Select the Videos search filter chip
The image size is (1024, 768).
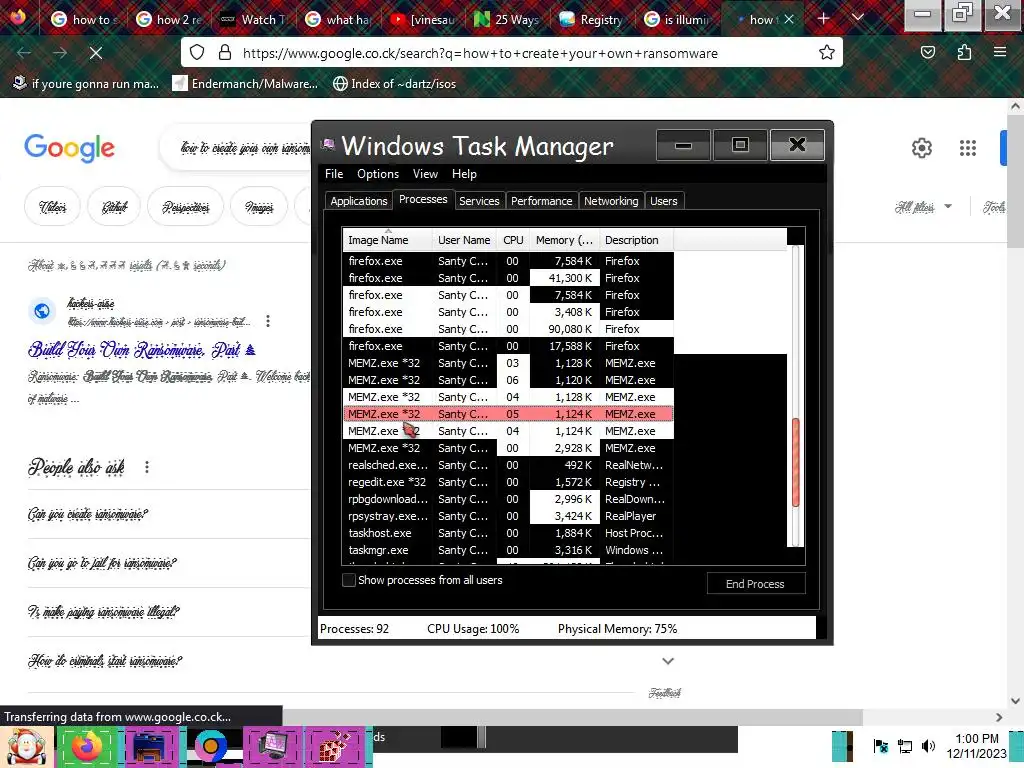pyautogui.click(x=52, y=207)
